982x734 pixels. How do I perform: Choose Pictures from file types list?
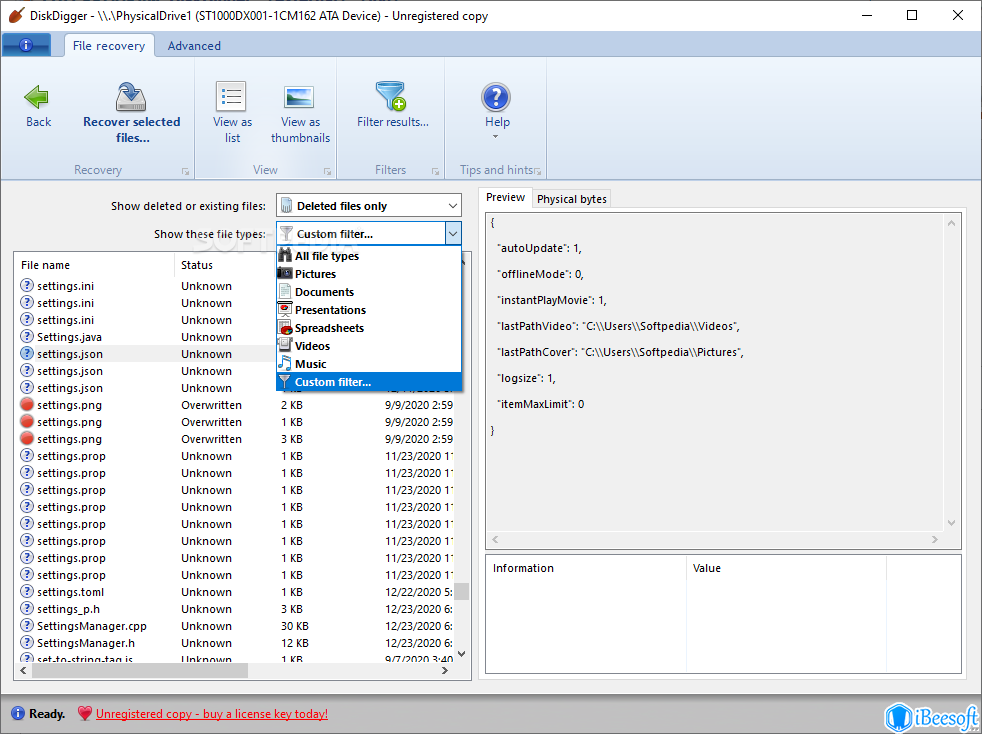pos(315,274)
